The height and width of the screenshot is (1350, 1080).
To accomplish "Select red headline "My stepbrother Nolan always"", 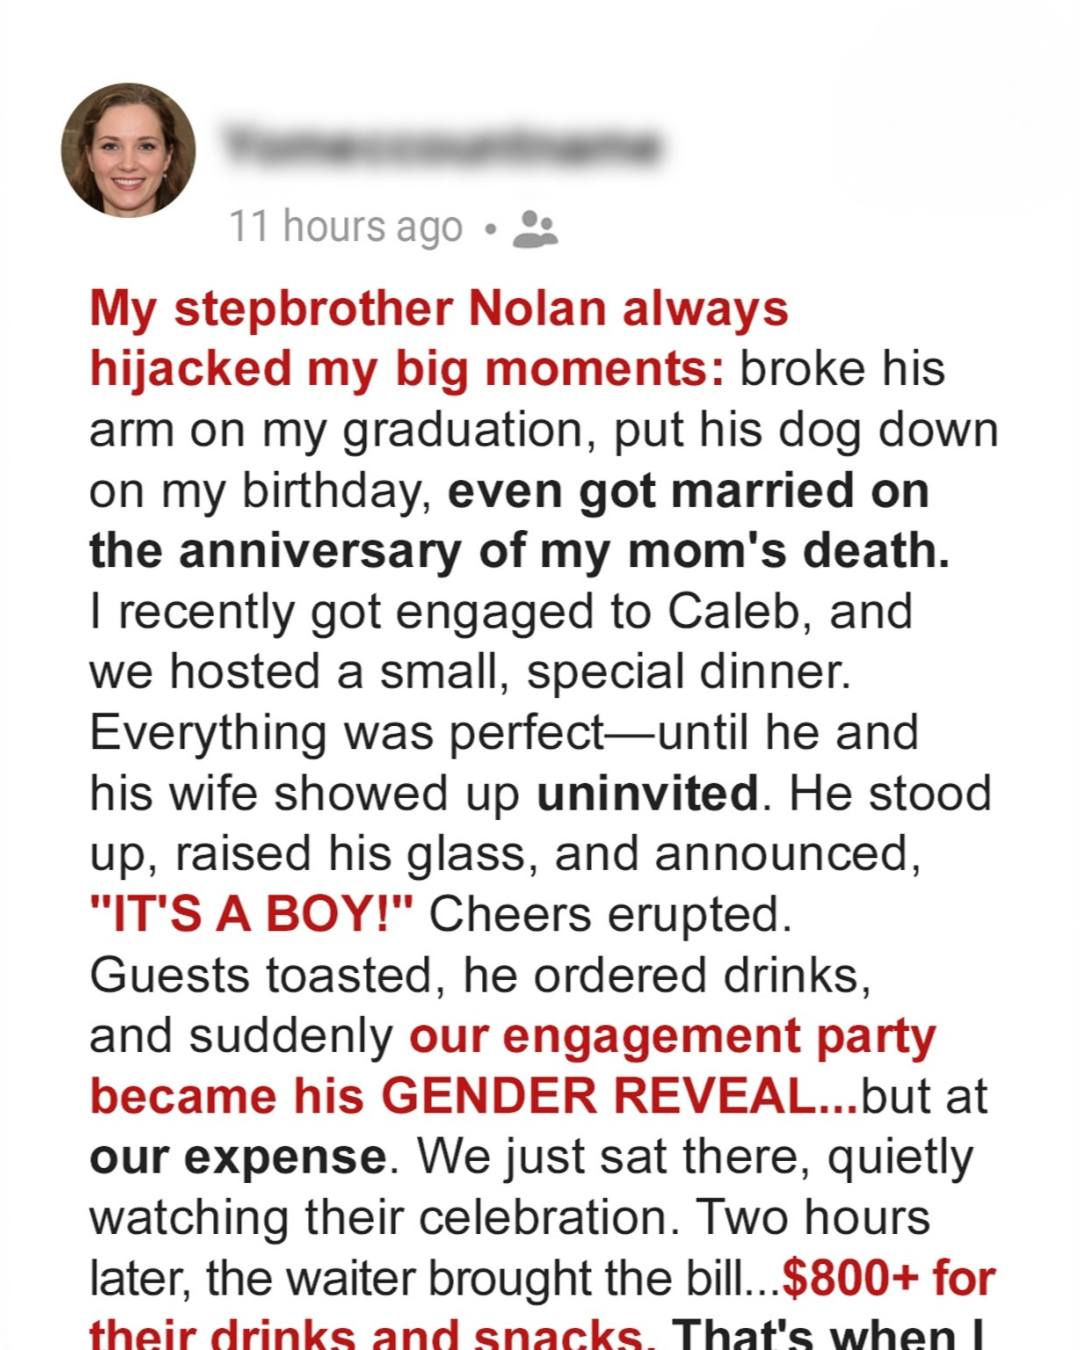I will 439,309.
